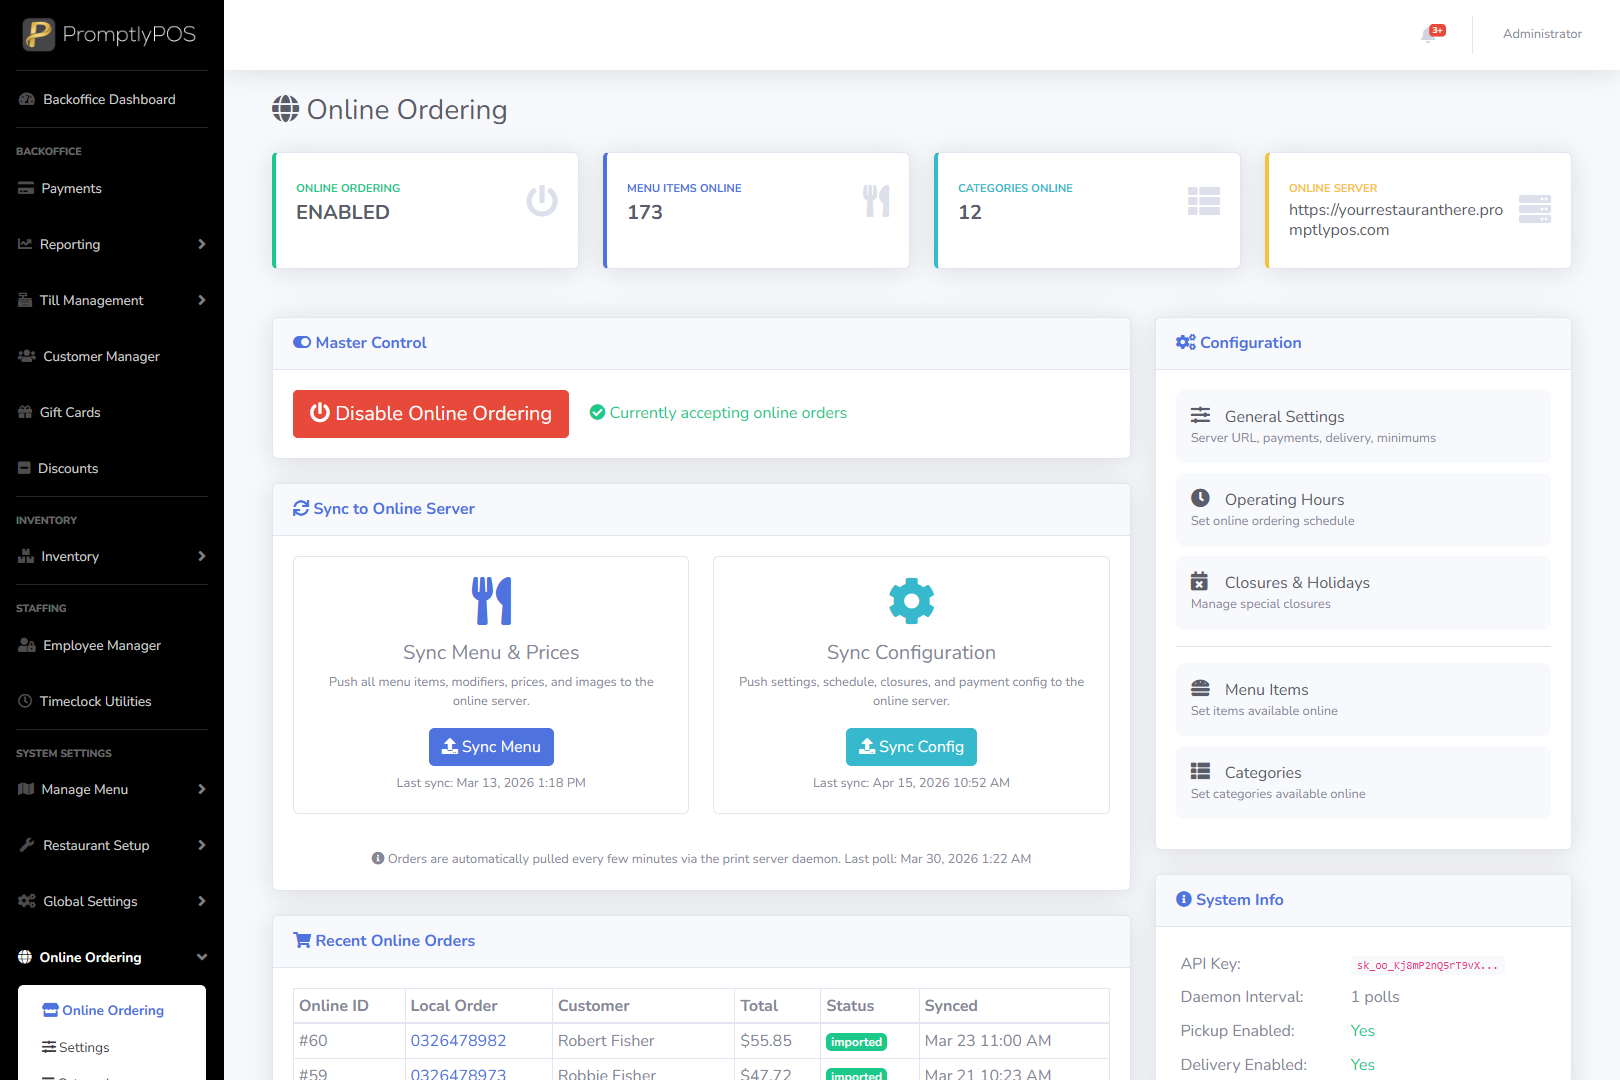Open General Settings configuration

tap(1363, 426)
